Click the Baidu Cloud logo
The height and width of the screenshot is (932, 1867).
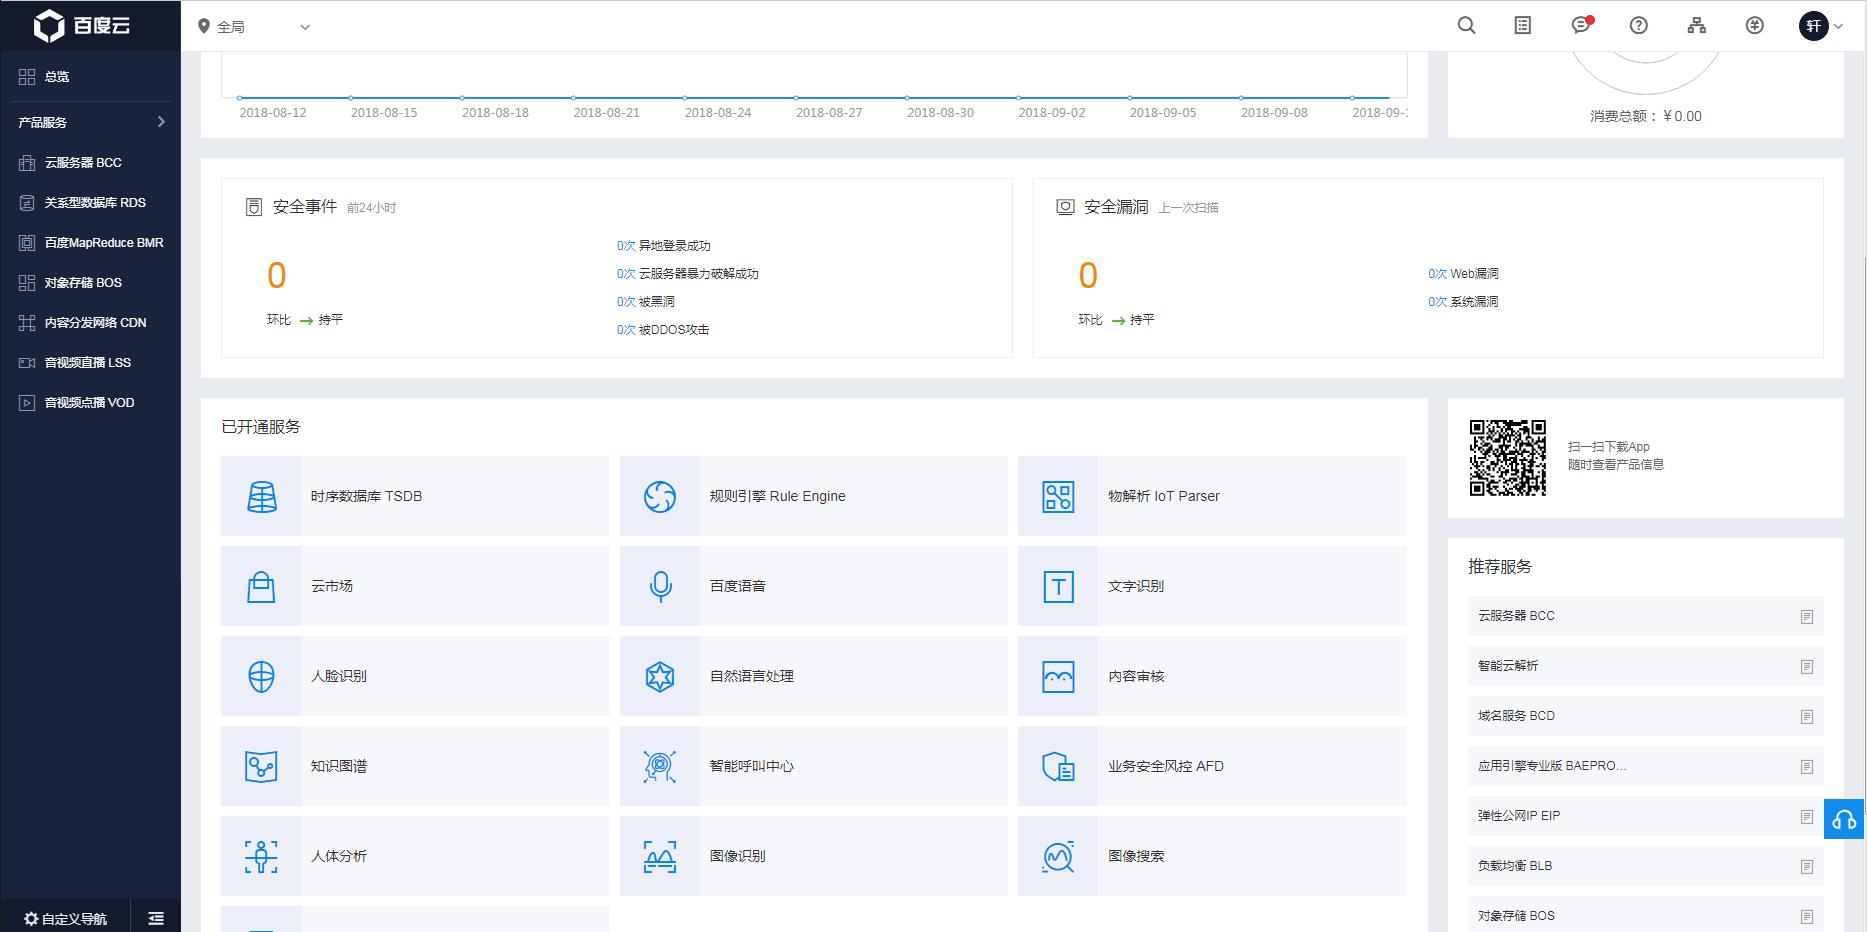pos(82,26)
